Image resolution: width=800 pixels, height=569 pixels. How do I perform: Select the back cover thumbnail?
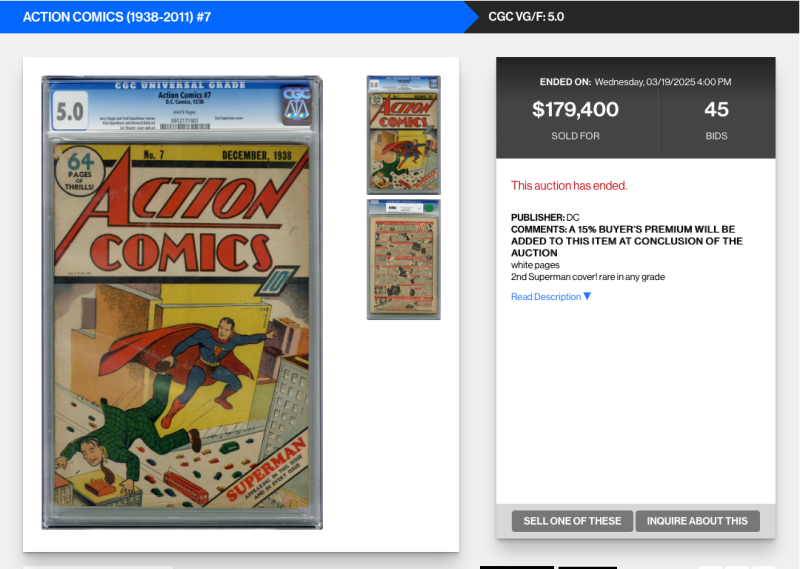click(404, 259)
